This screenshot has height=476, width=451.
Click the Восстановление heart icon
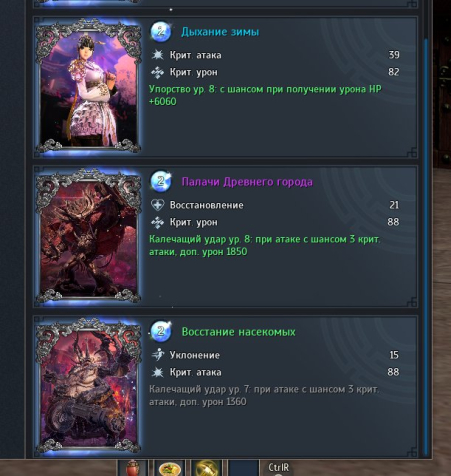[157, 205]
